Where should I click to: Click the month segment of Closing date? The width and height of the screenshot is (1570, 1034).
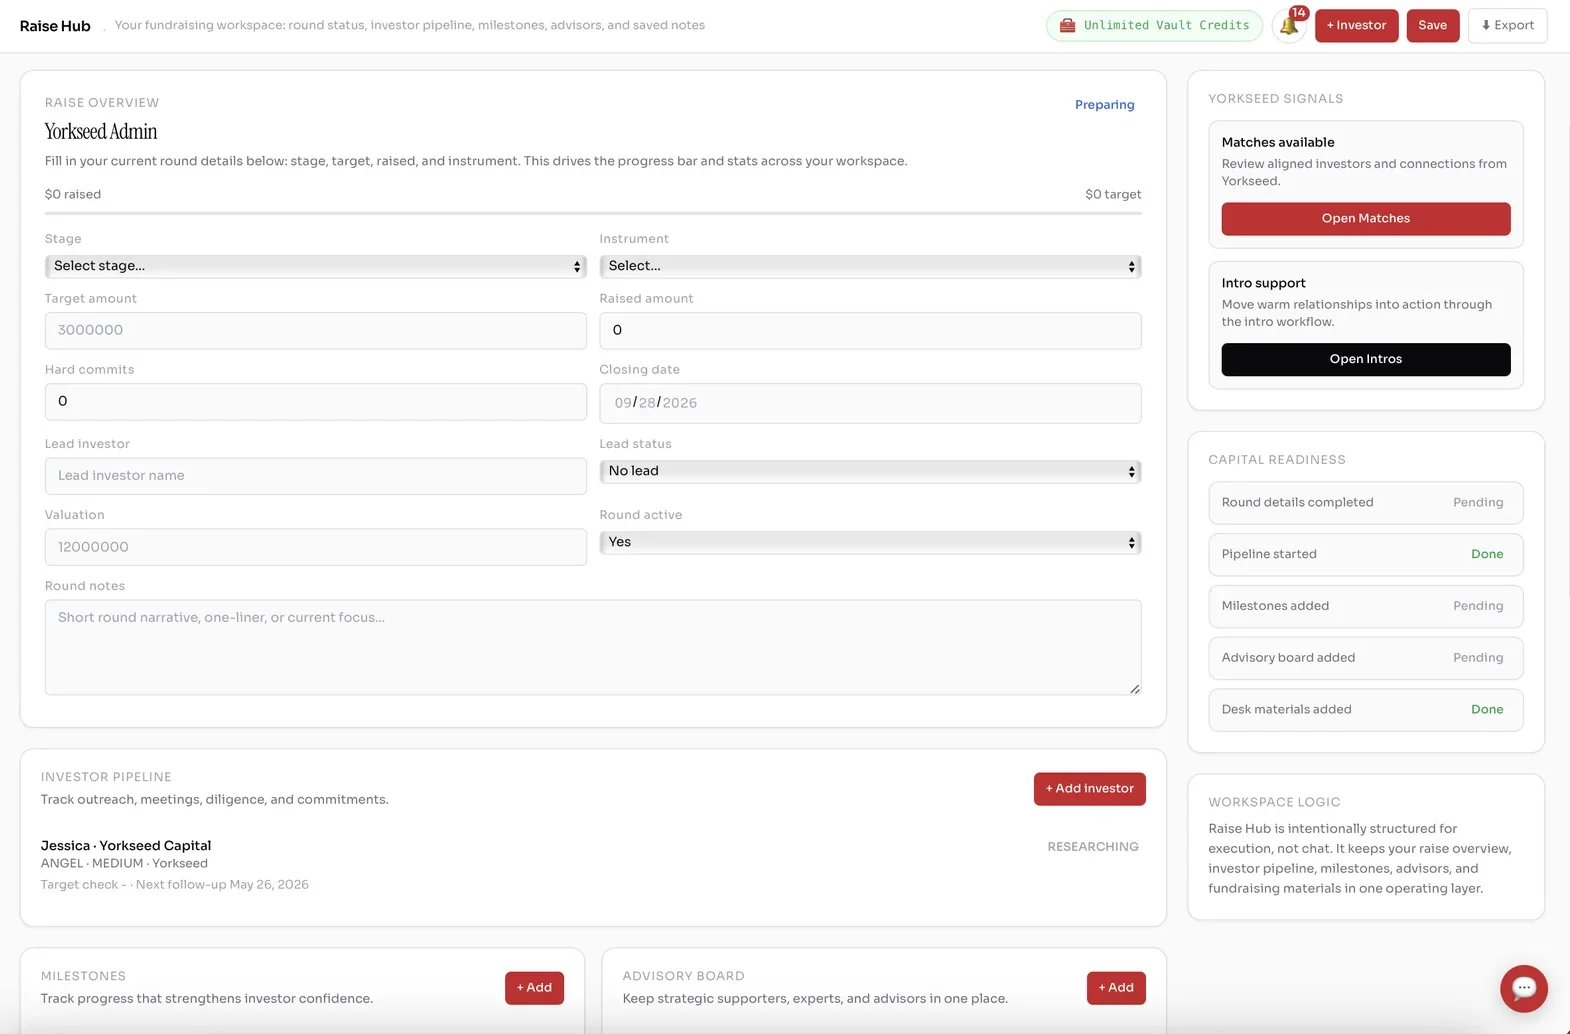coord(623,403)
